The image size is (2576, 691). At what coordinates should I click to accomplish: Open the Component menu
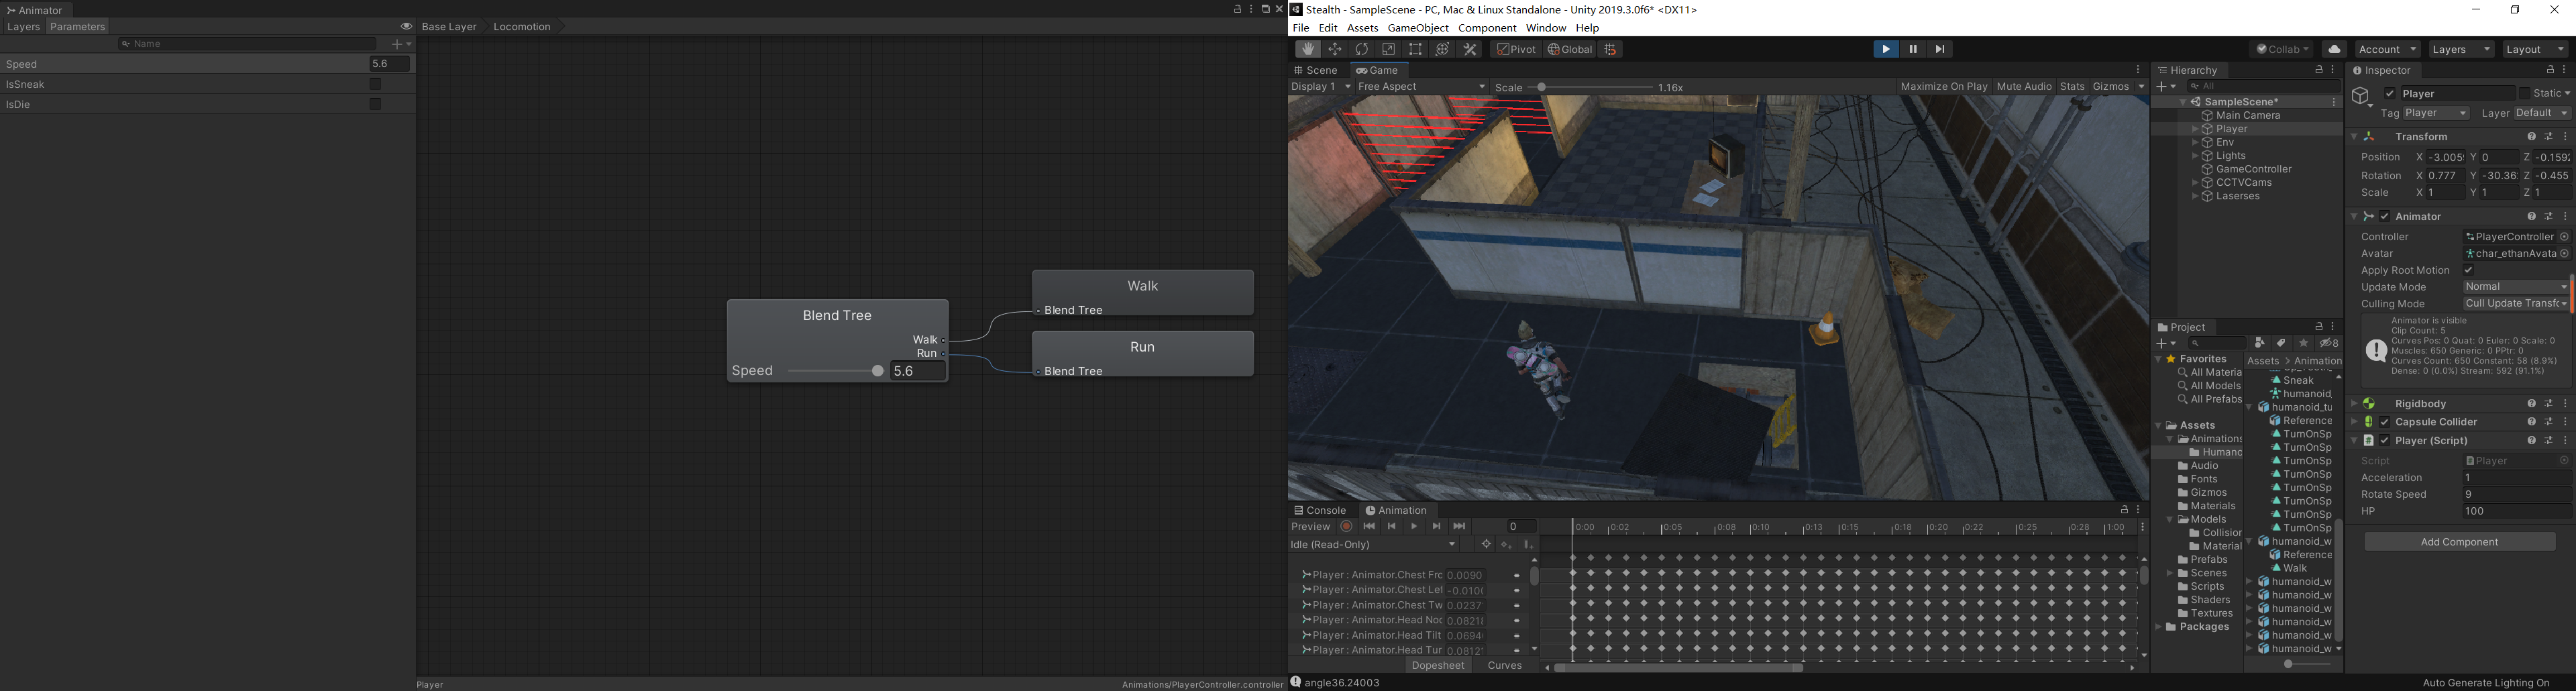(1487, 28)
